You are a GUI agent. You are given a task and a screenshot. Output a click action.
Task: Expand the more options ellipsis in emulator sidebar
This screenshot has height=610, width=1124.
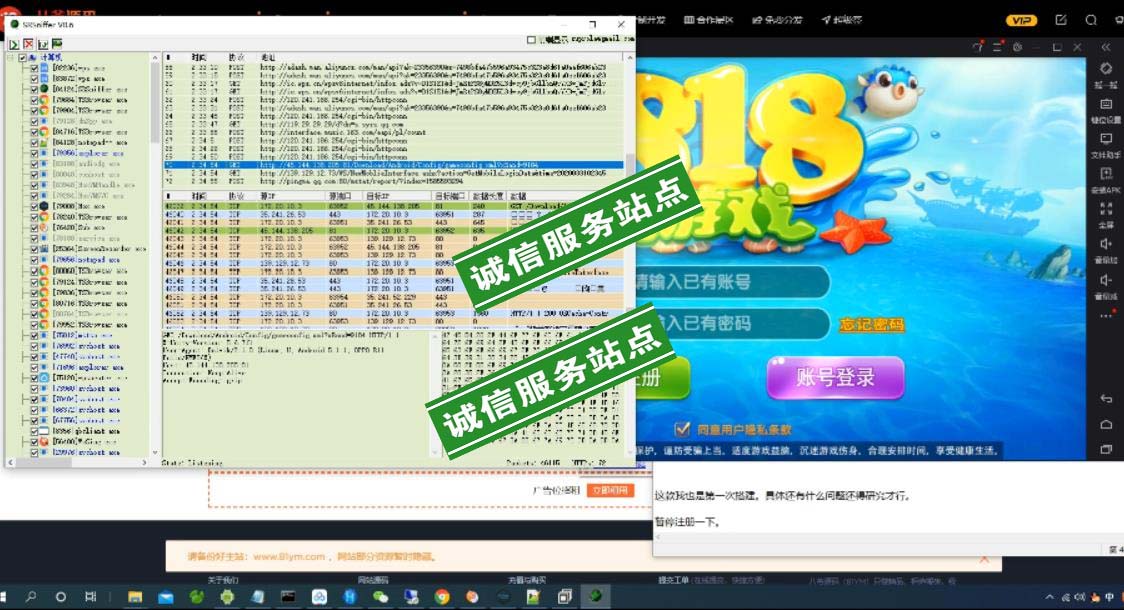[1106, 315]
